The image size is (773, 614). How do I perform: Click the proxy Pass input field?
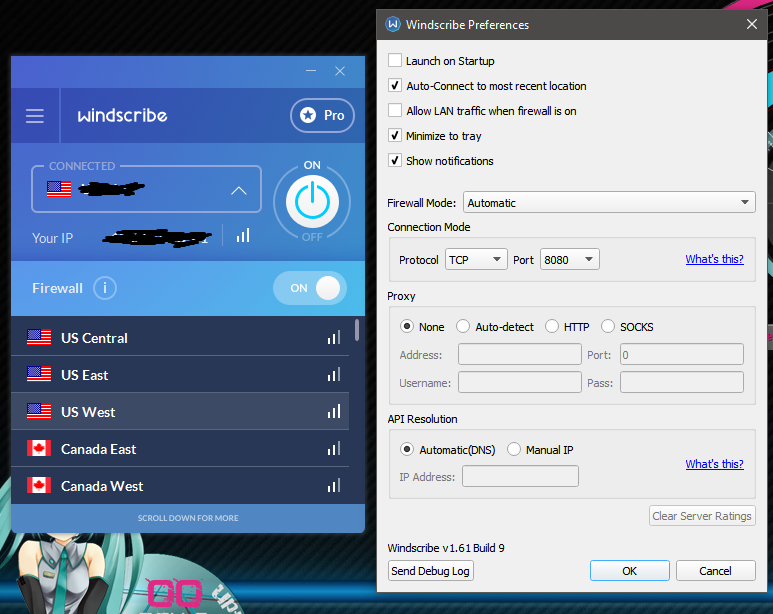682,382
